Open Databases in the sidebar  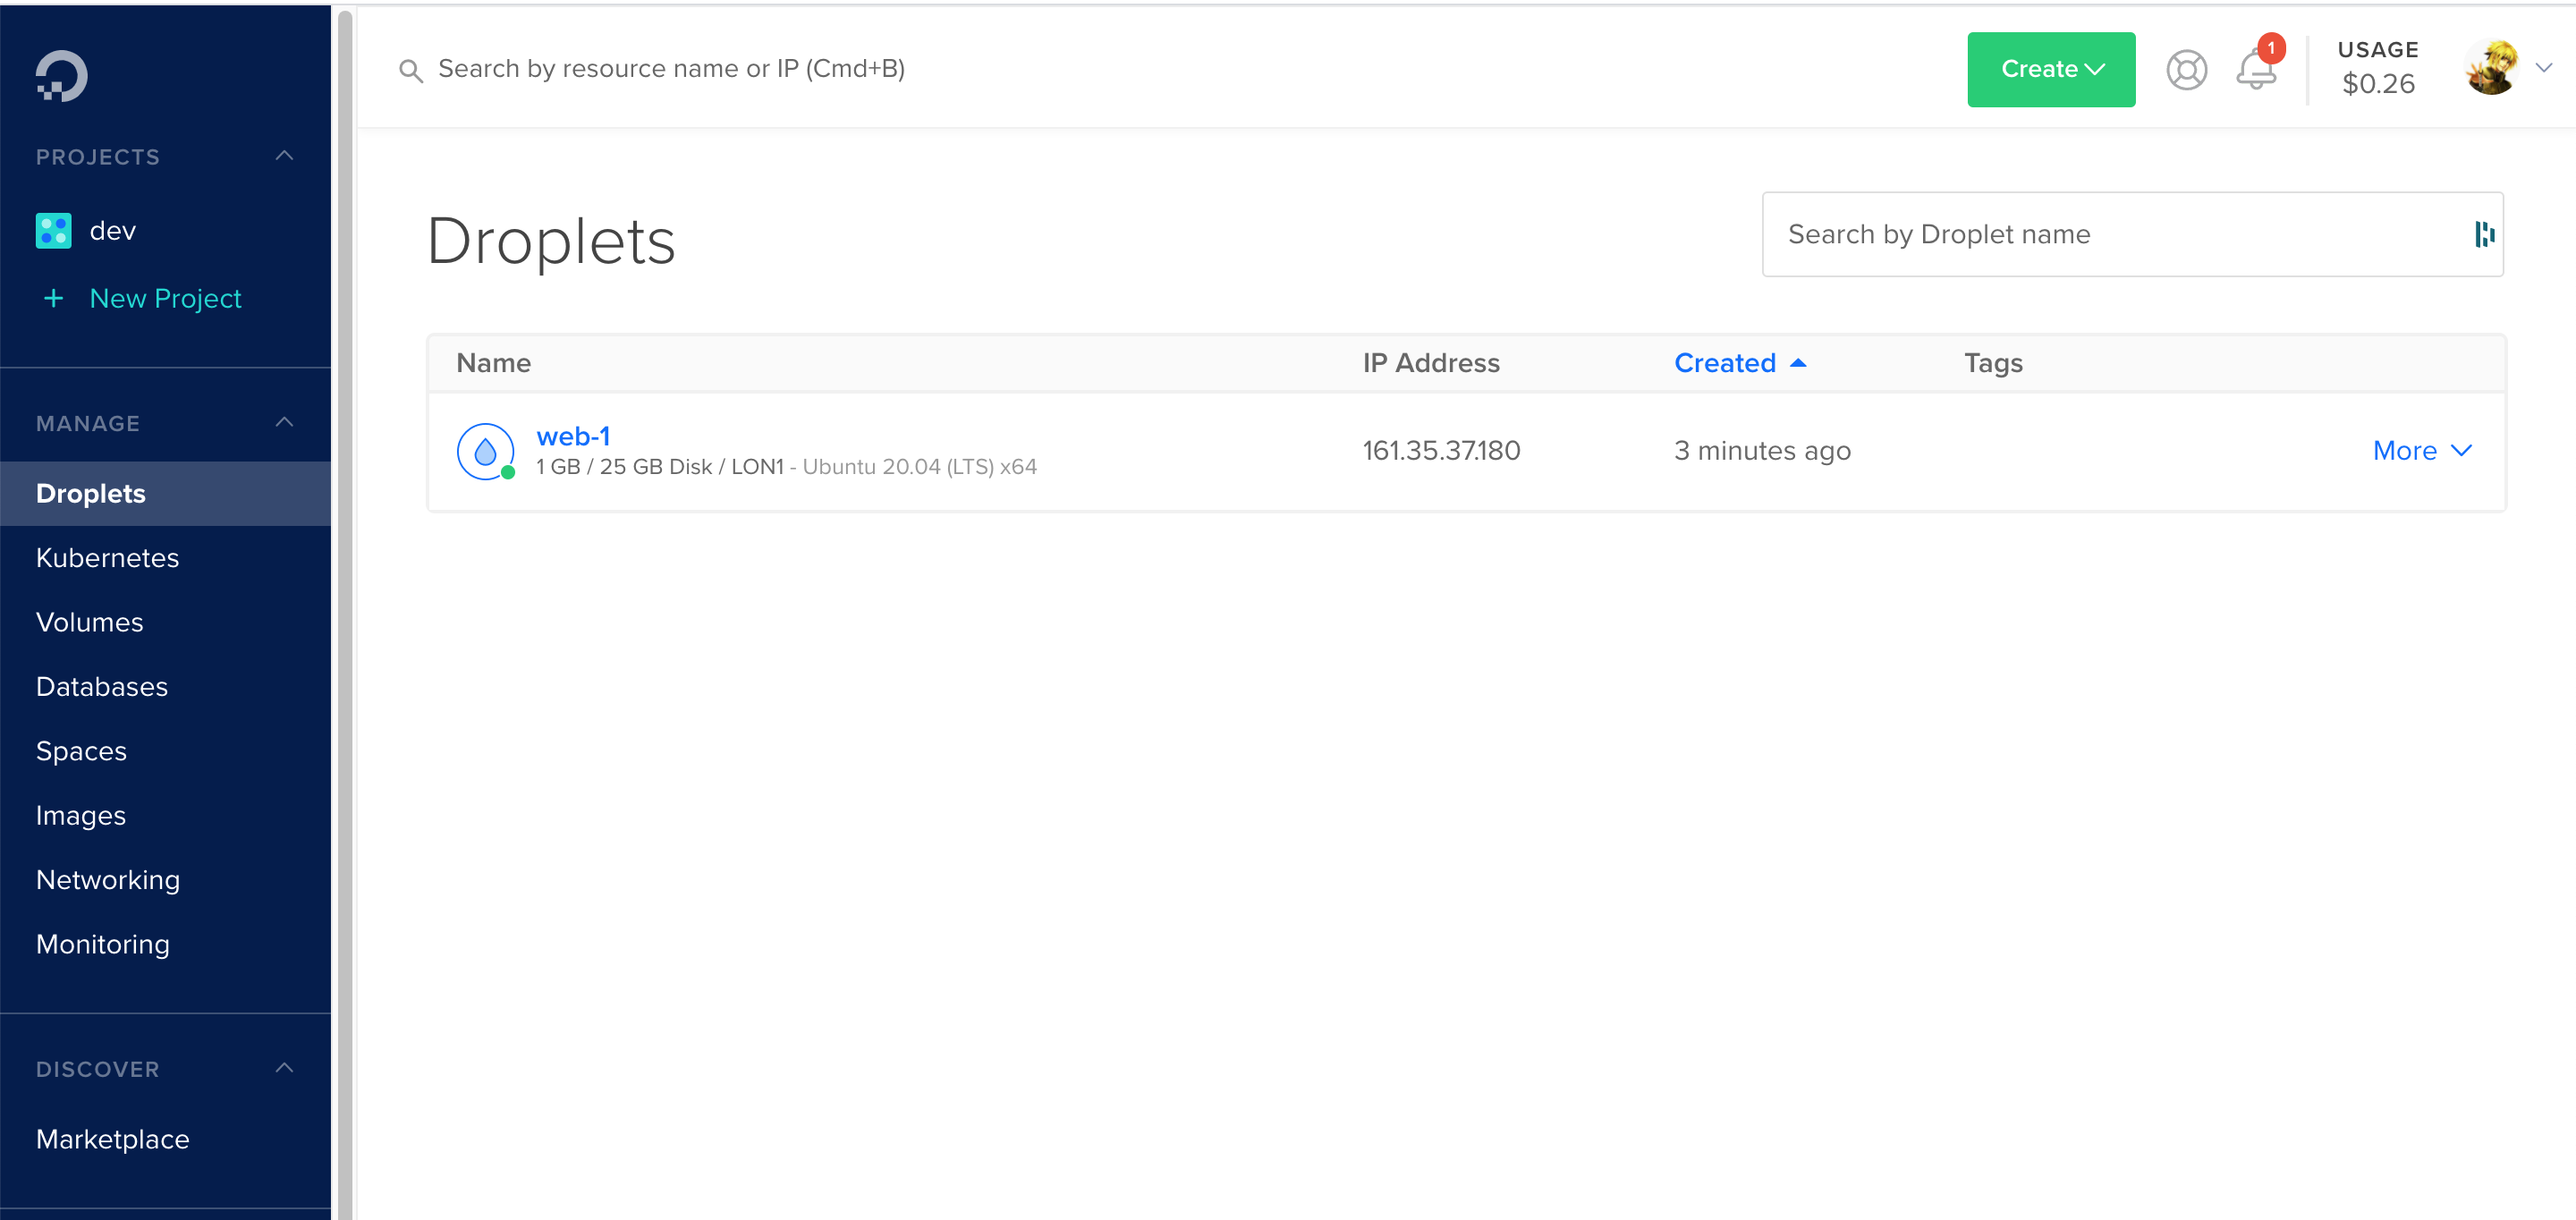tap(102, 687)
